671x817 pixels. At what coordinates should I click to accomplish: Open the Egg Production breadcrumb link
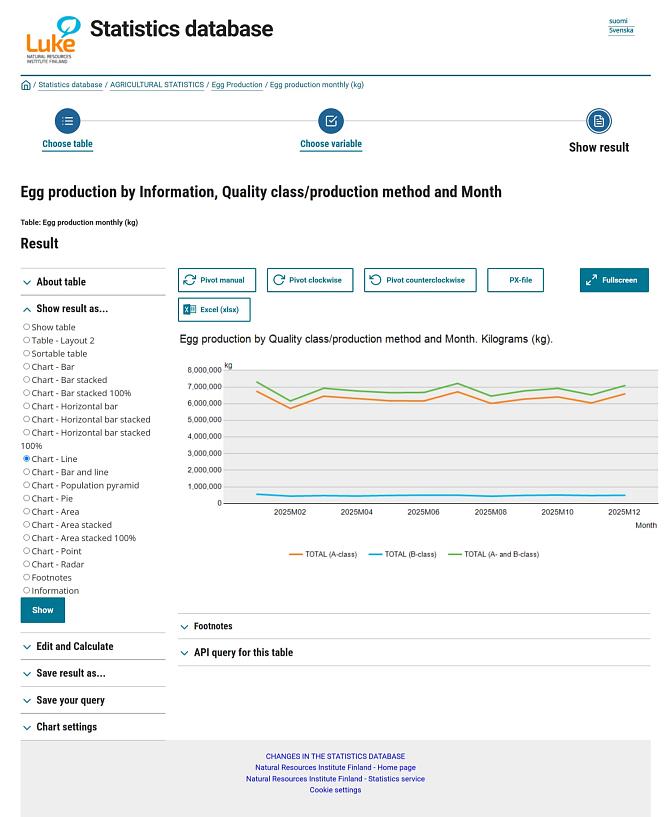(237, 85)
